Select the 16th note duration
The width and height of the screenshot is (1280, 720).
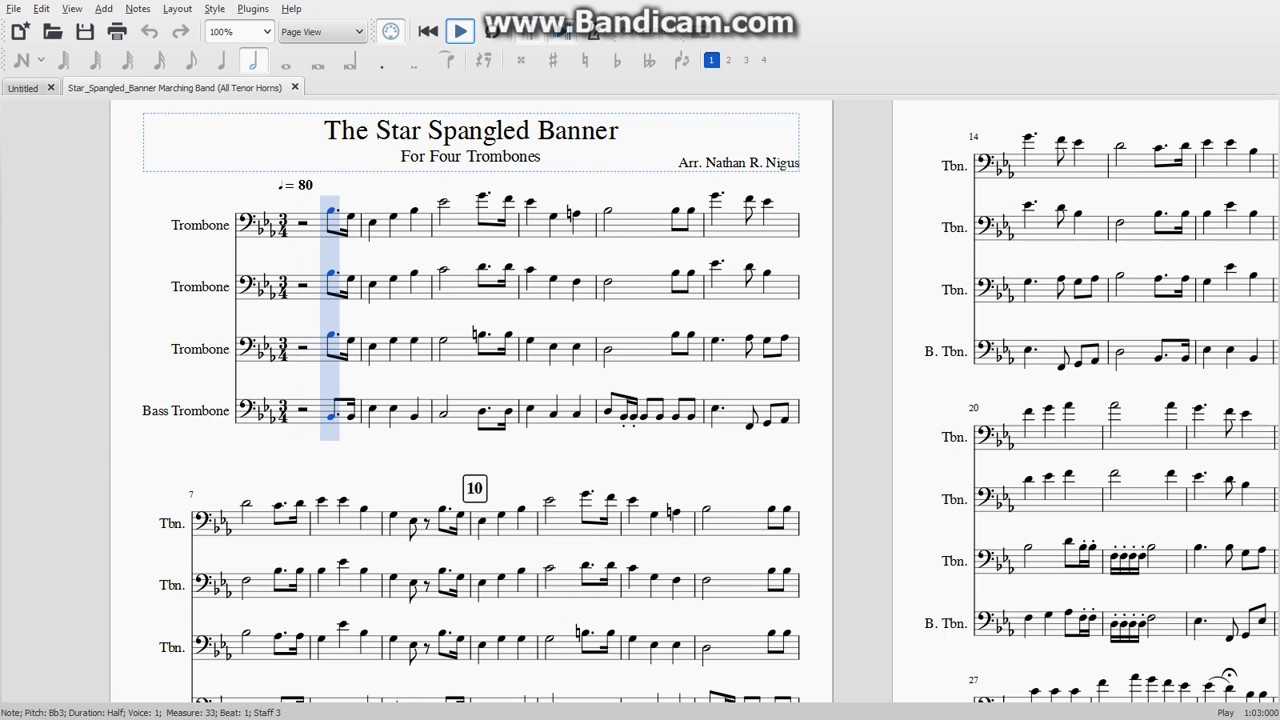[x=159, y=61]
